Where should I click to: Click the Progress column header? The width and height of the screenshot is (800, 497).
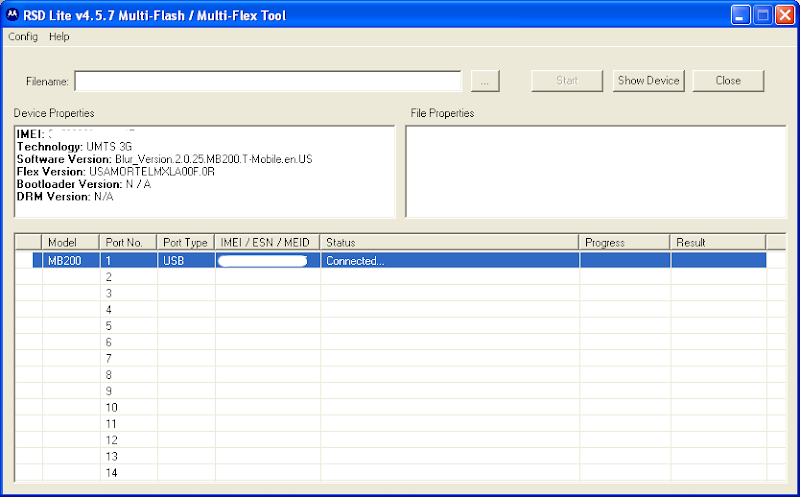624,242
